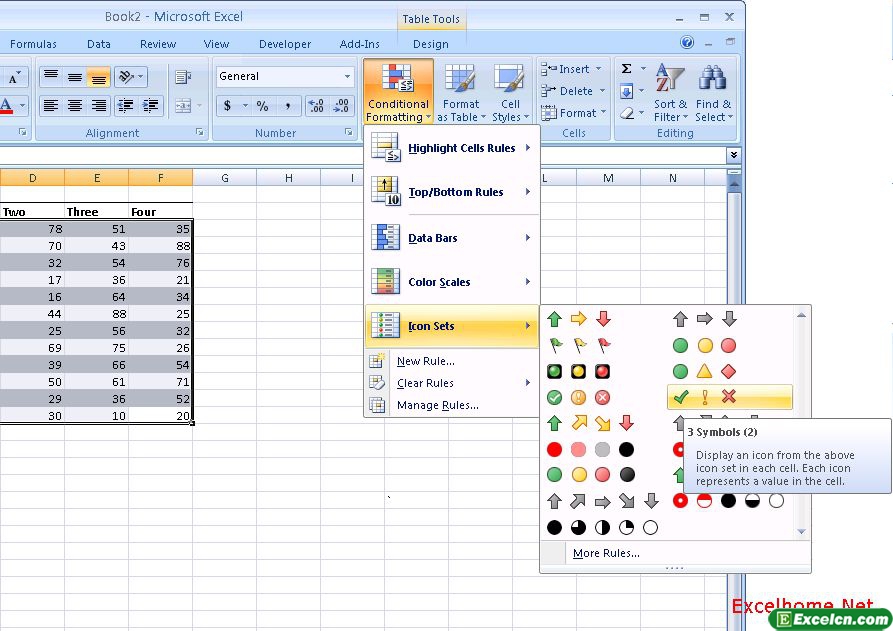
Task: Select cell with value 88 in Four column
Action: pos(161,246)
